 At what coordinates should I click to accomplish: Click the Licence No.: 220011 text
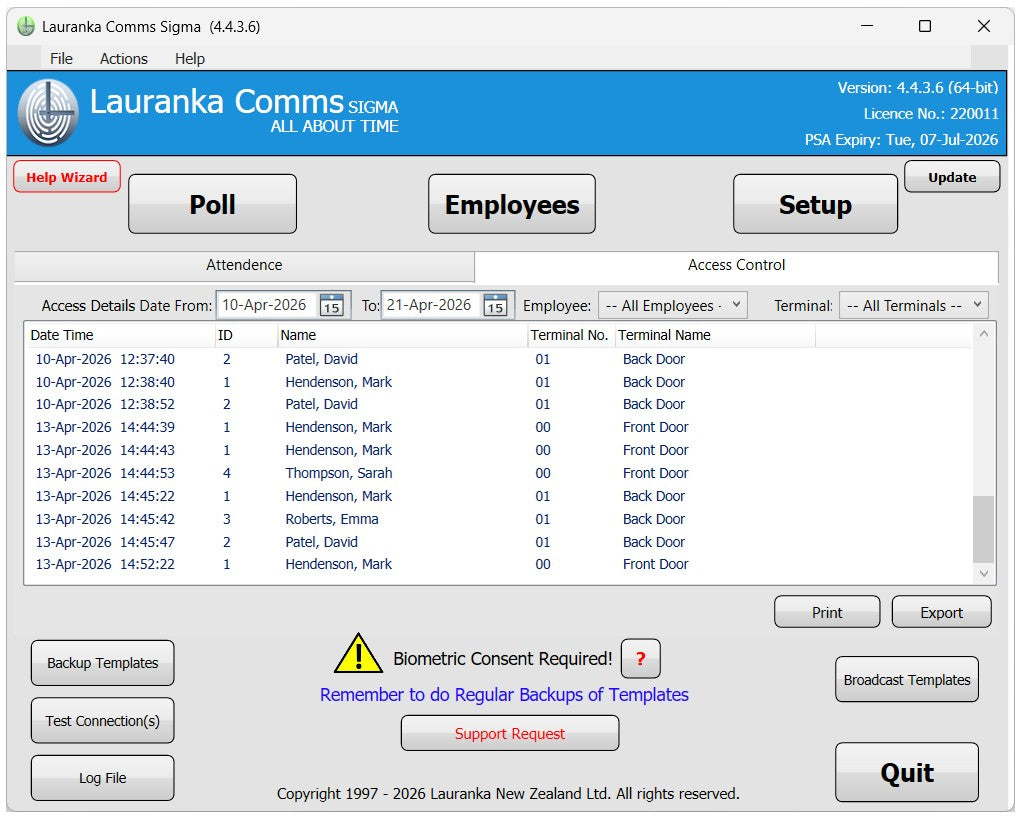[x=931, y=114]
